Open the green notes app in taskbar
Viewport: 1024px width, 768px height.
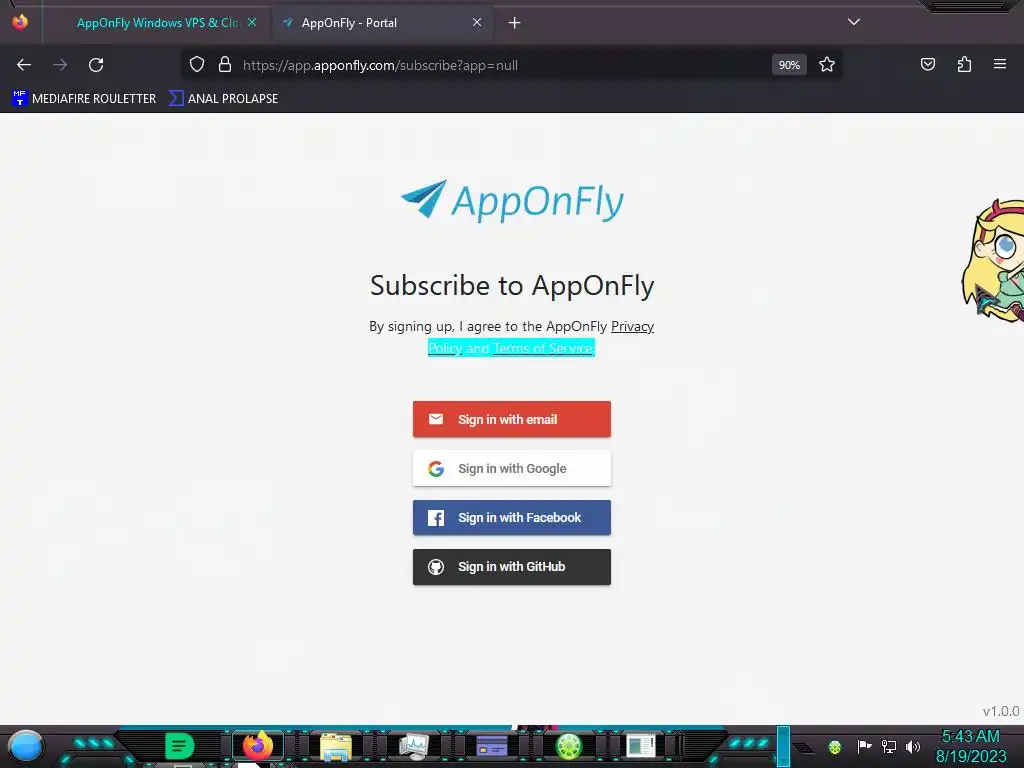click(x=179, y=746)
